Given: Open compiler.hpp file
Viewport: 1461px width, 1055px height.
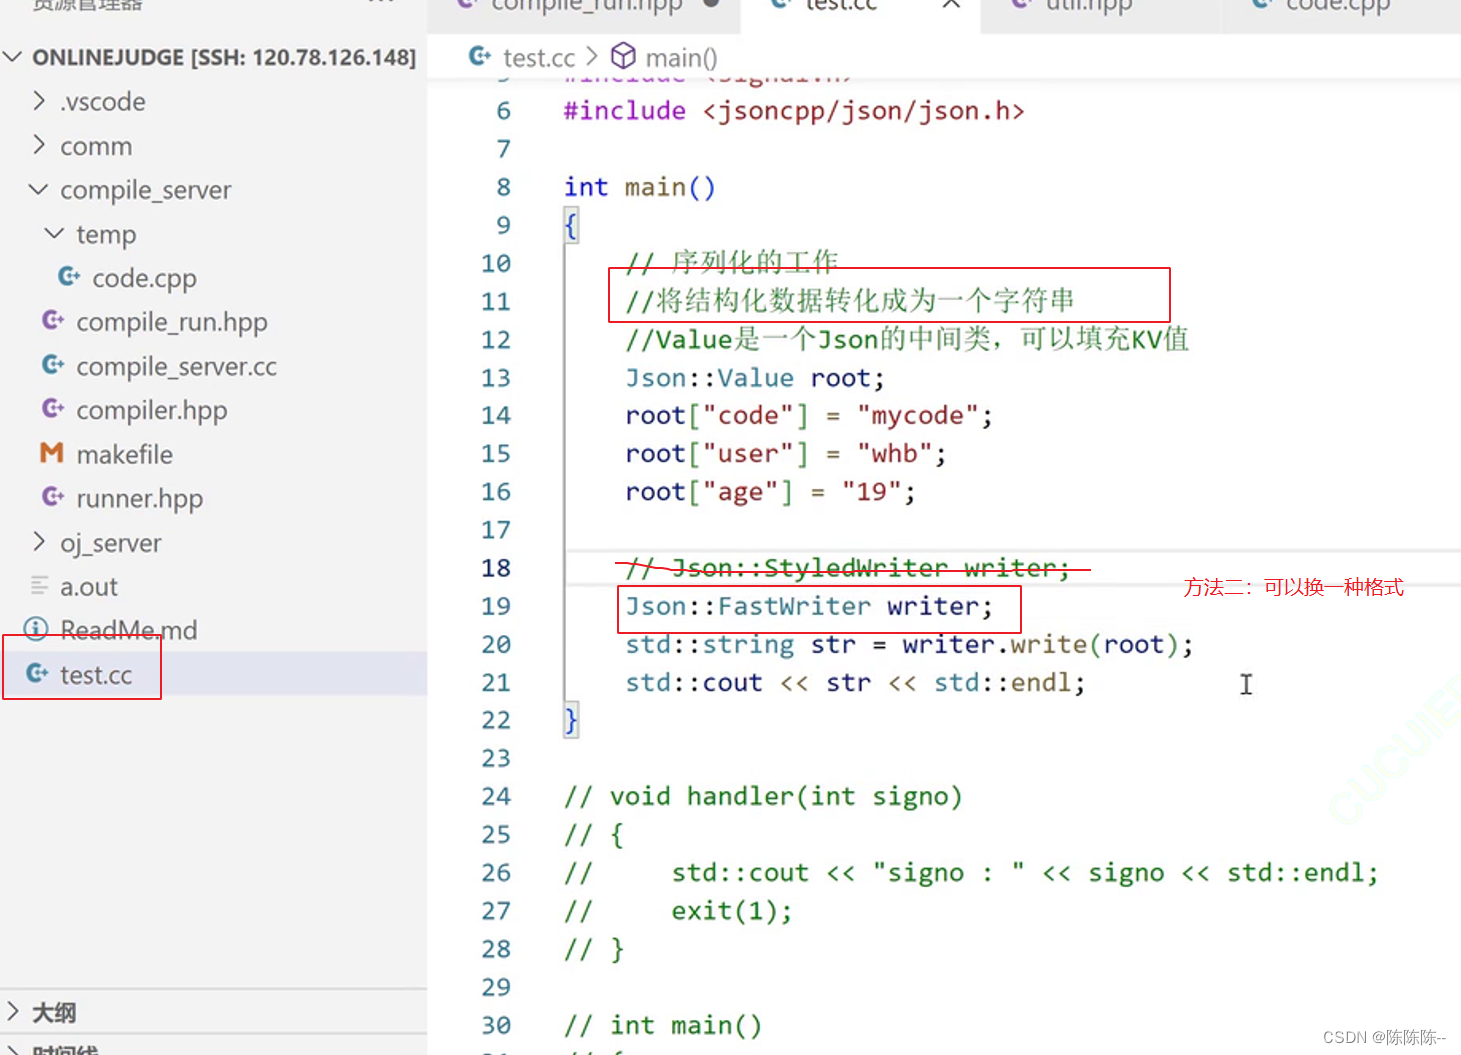Looking at the screenshot, I should pyautogui.click(x=152, y=410).
